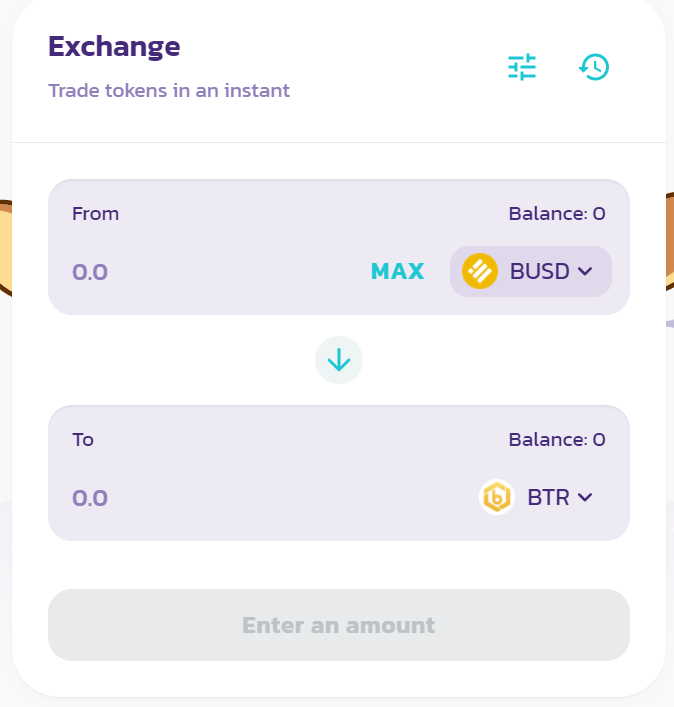The height and width of the screenshot is (707, 674).
Task: Open recent transactions history icon
Action: pos(594,67)
